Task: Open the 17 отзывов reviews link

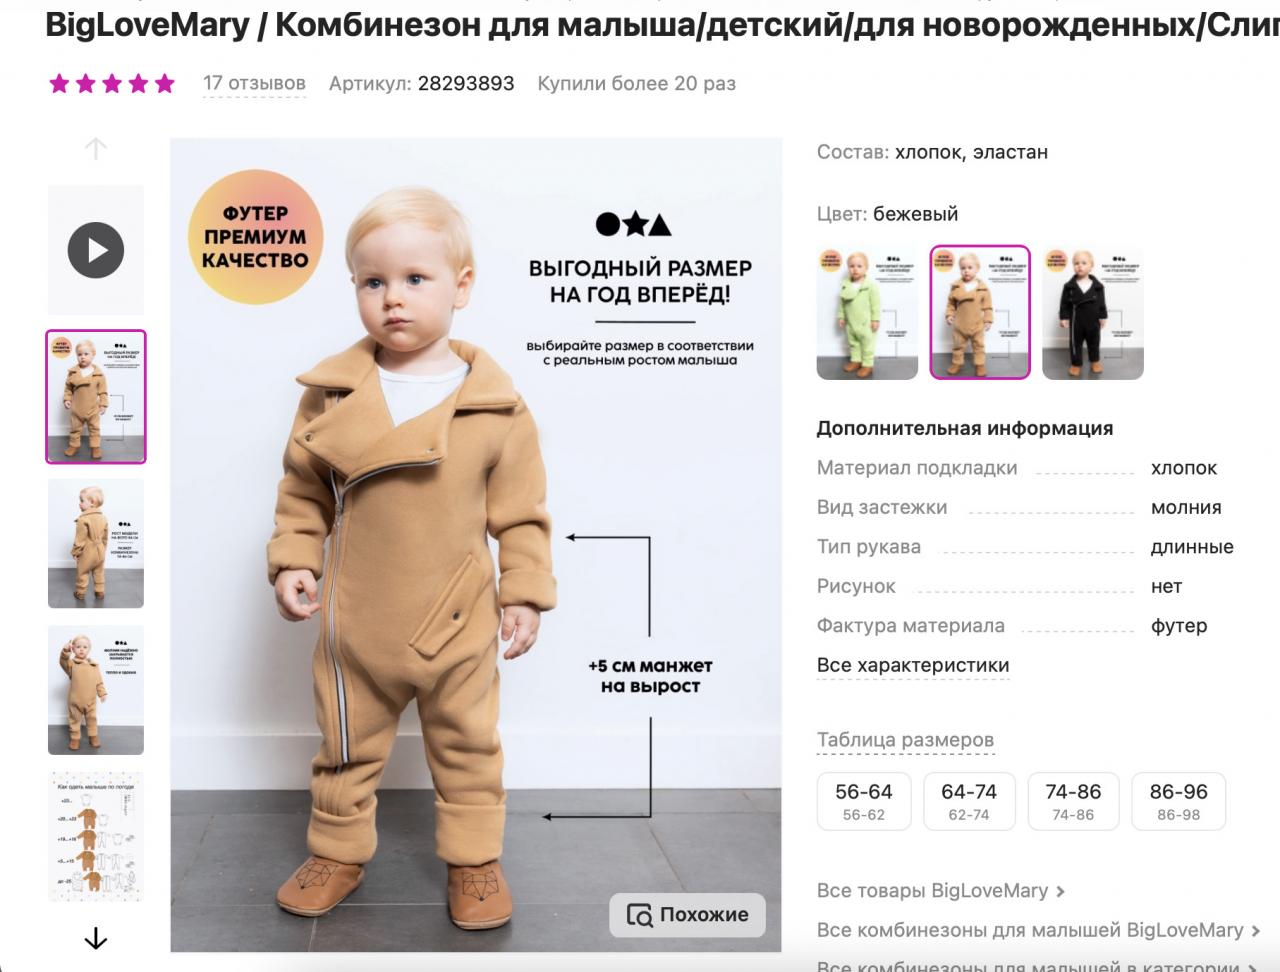Action: [x=254, y=84]
